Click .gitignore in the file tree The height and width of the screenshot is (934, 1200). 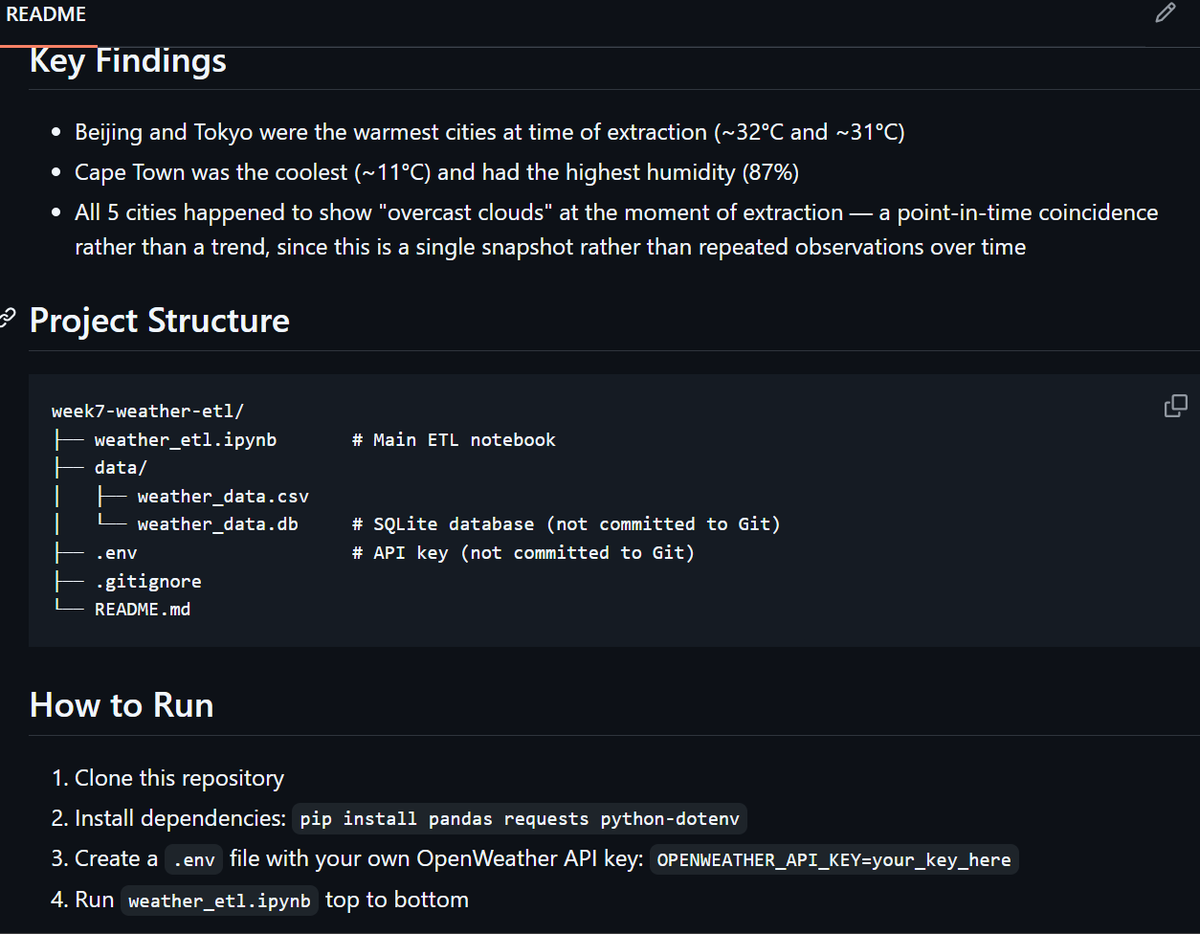click(148, 581)
